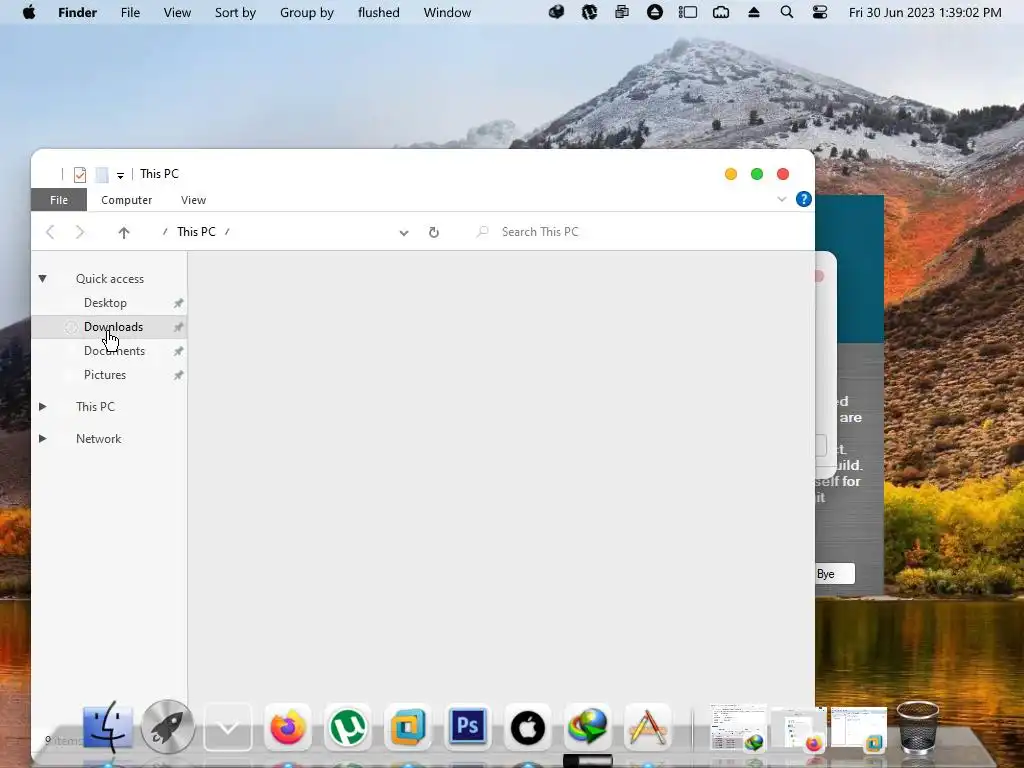1024x768 pixels.
Task: Click the chevron-down box in dock
Action: click(228, 727)
